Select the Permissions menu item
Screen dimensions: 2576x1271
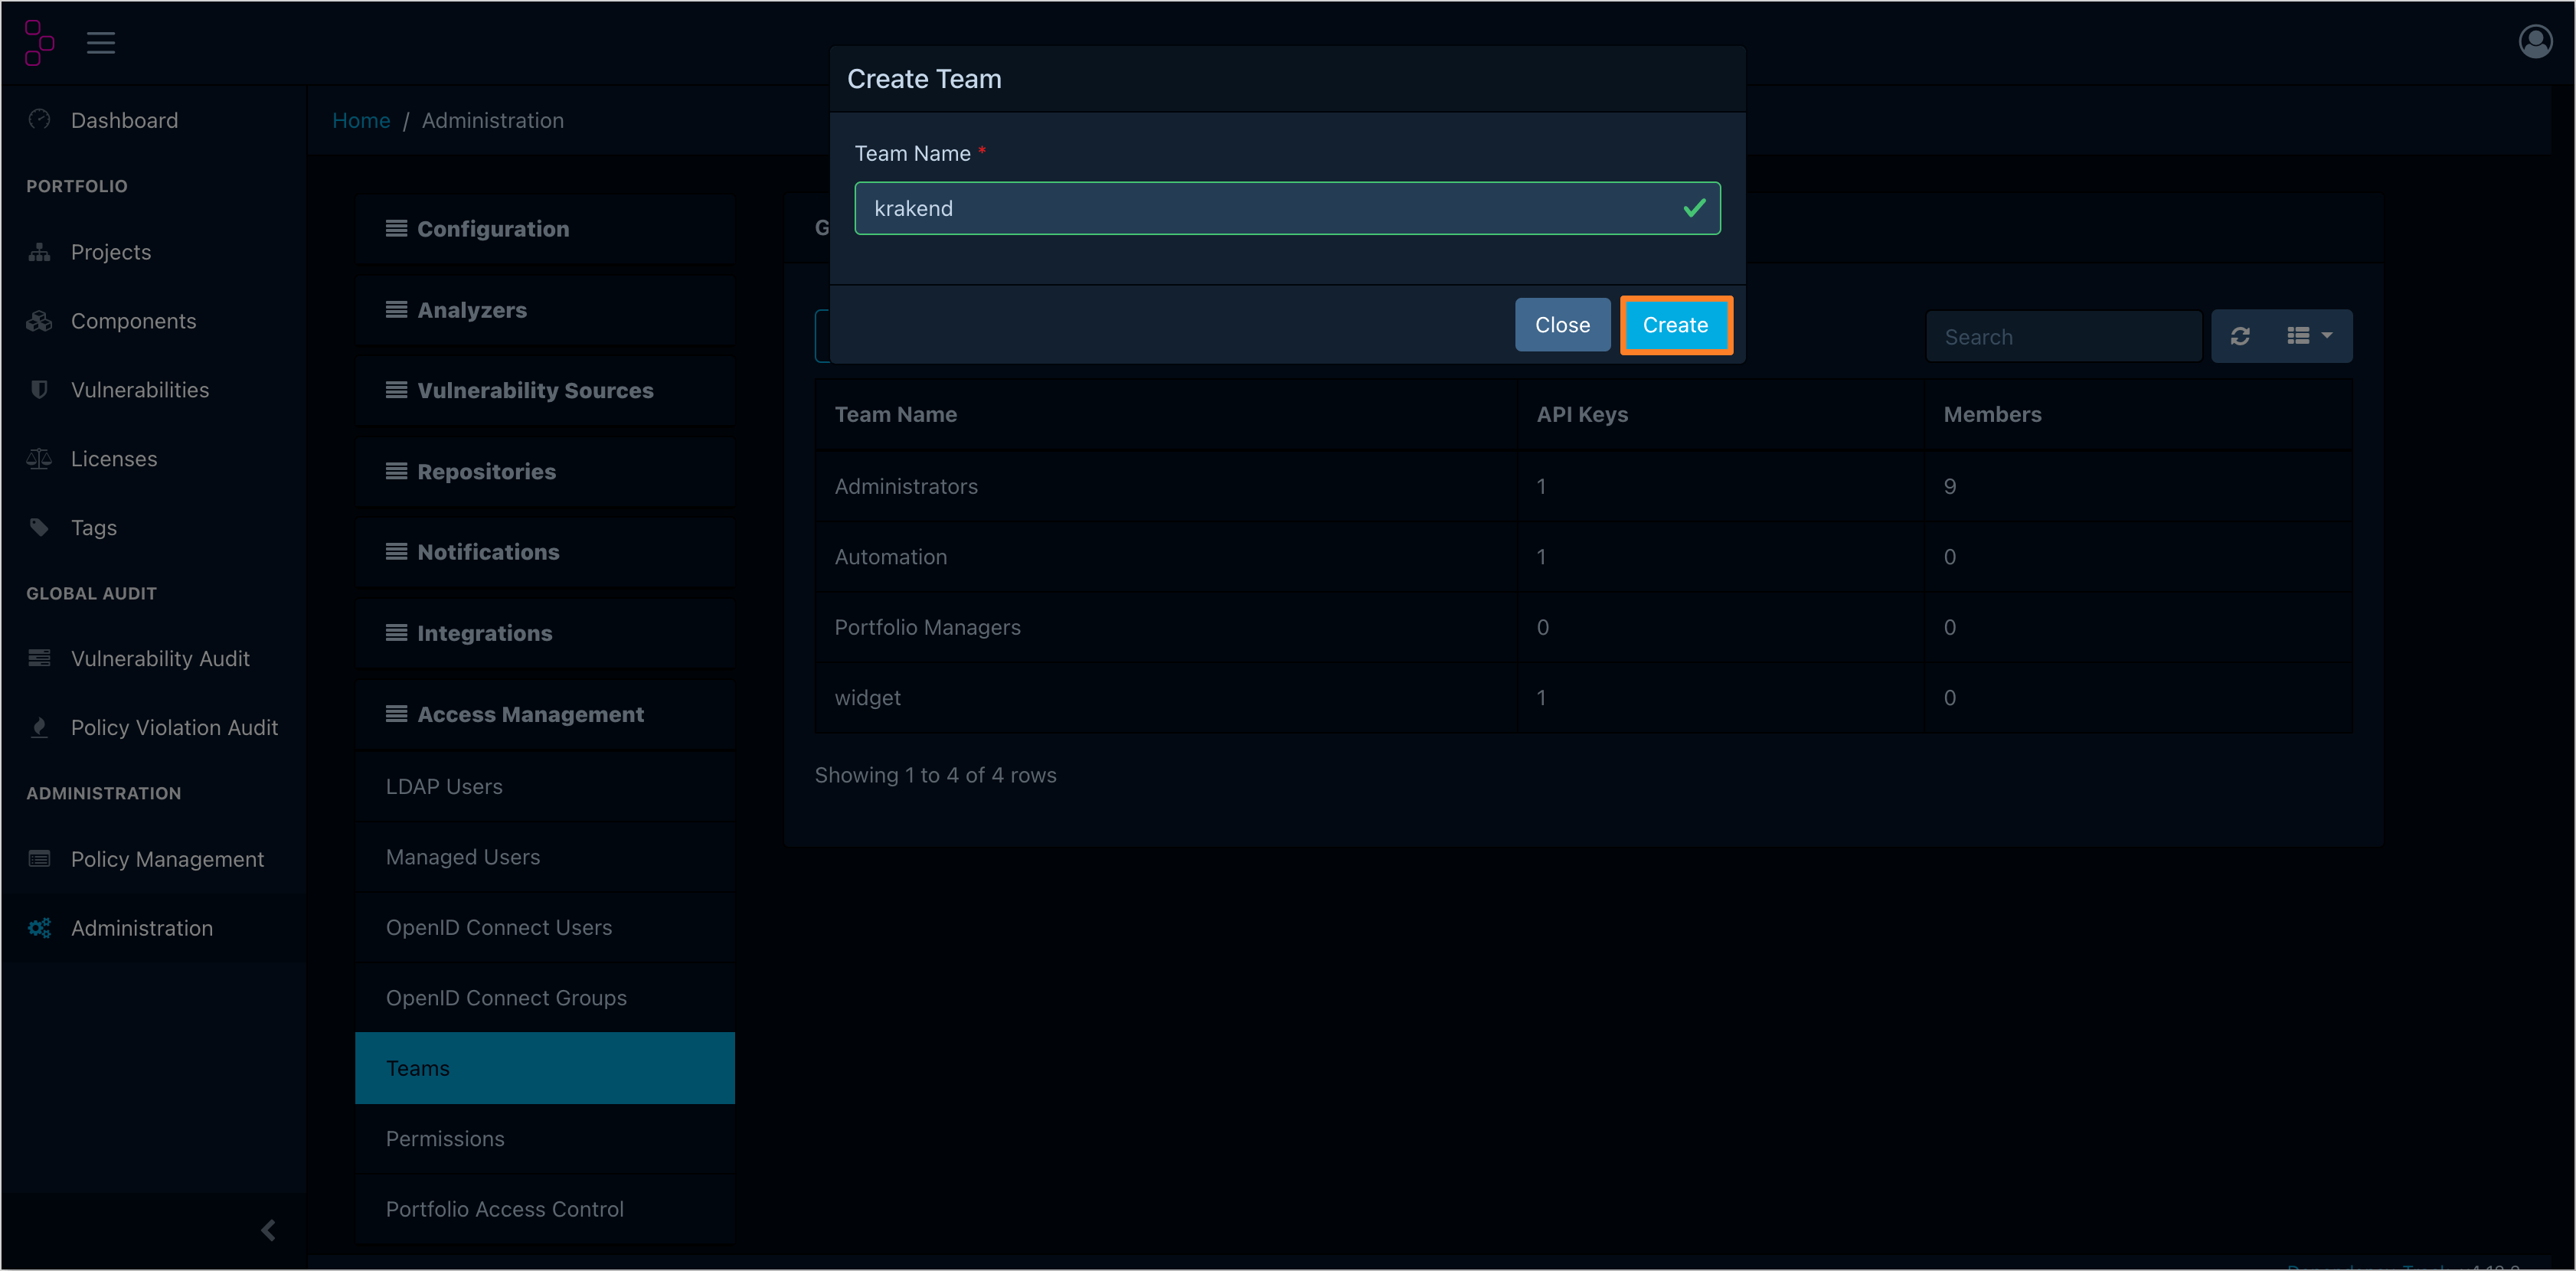click(445, 1138)
